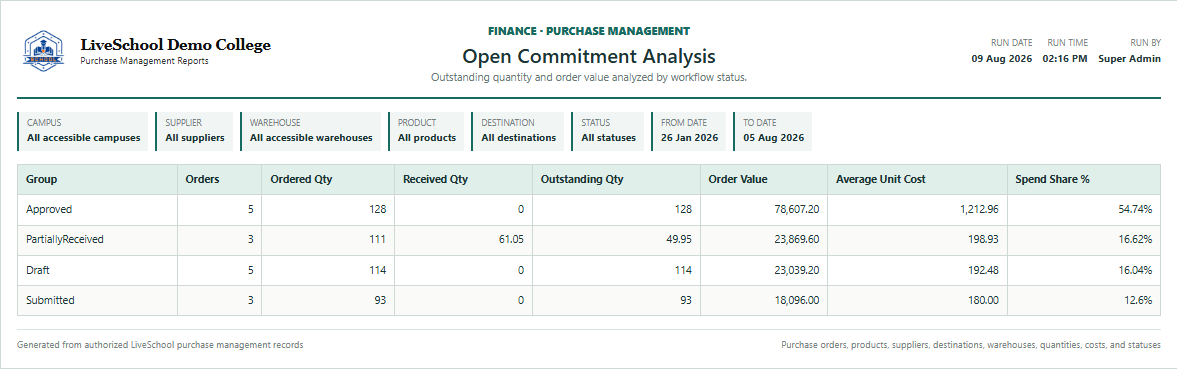Click the Order Value column header

(763, 180)
